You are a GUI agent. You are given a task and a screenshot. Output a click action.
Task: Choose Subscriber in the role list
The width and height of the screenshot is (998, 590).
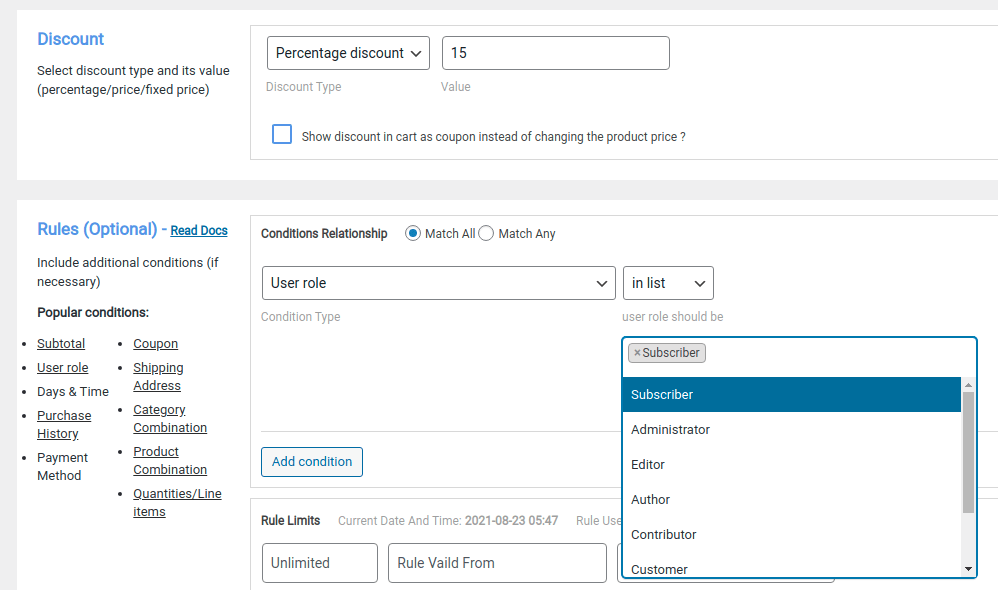click(792, 395)
